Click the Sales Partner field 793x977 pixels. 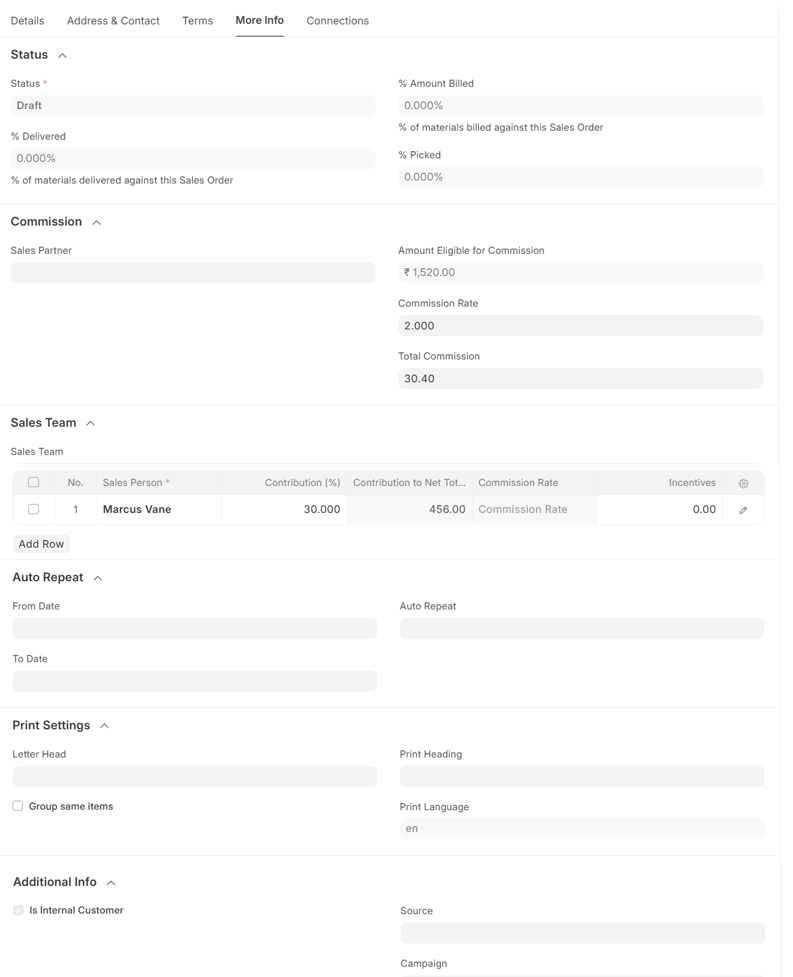(x=193, y=273)
